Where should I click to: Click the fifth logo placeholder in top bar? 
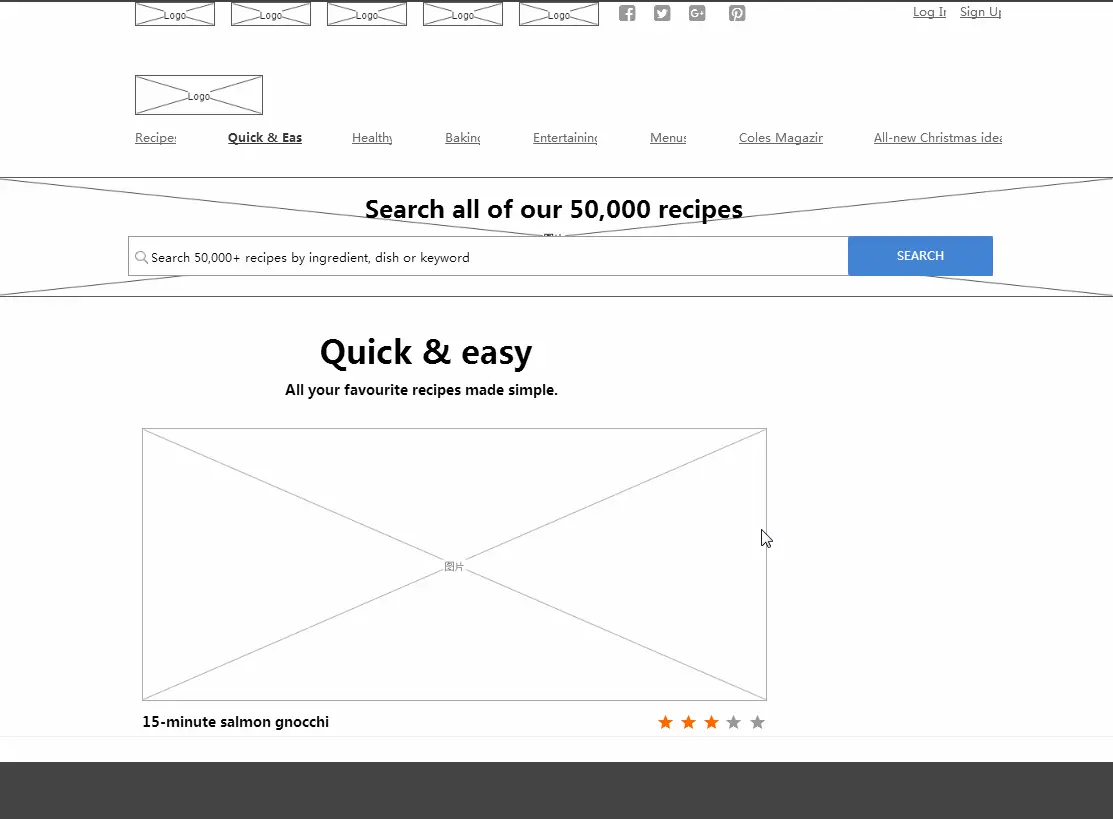[x=559, y=14]
